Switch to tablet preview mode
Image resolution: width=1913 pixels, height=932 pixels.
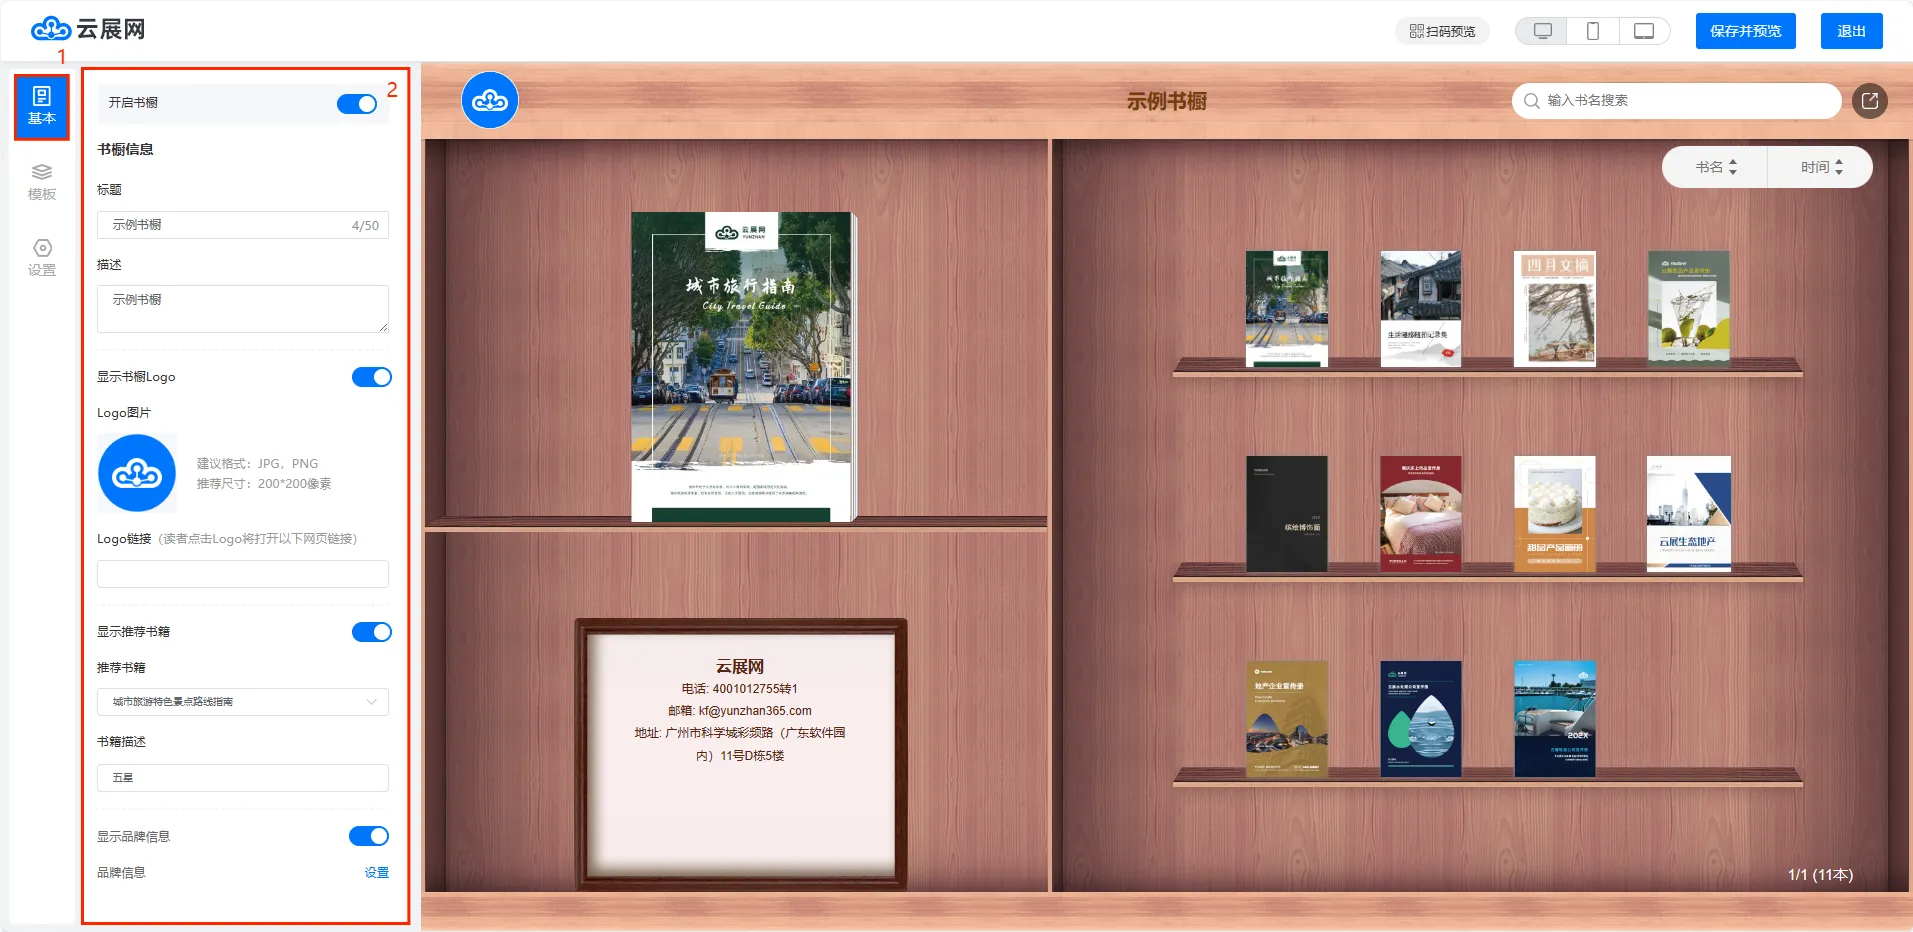[1644, 31]
